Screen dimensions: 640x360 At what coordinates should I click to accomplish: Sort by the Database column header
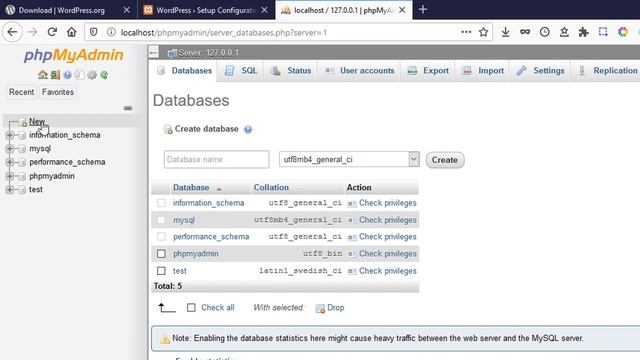pos(191,188)
